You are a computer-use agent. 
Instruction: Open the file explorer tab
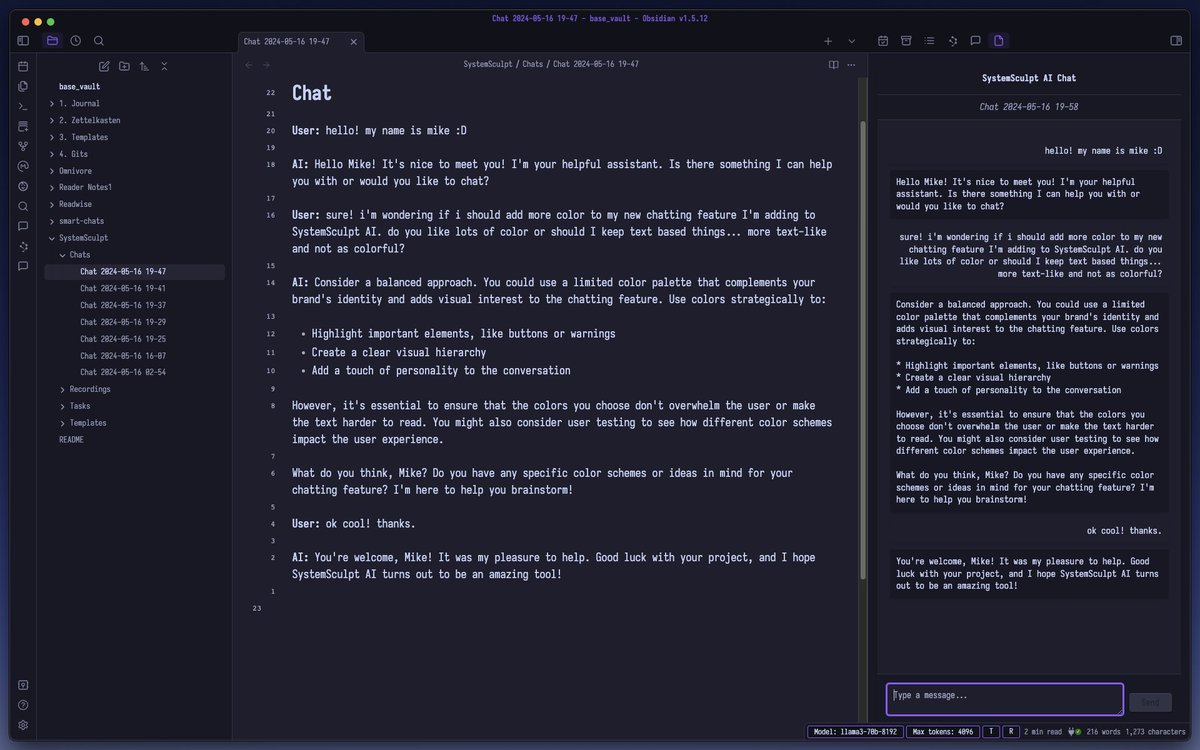tap(52, 41)
